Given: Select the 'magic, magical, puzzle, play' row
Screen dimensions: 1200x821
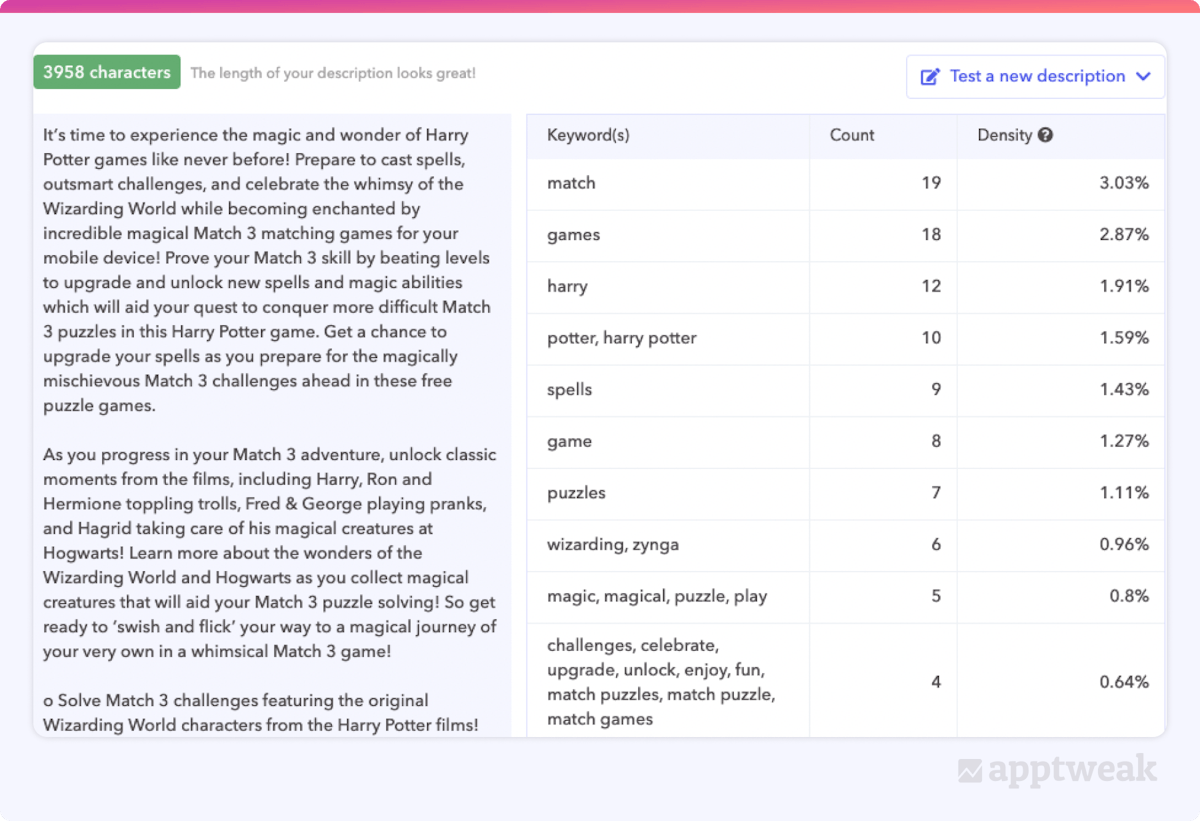Looking at the screenshot, I should pyautogui.click(x=657, y=597).
